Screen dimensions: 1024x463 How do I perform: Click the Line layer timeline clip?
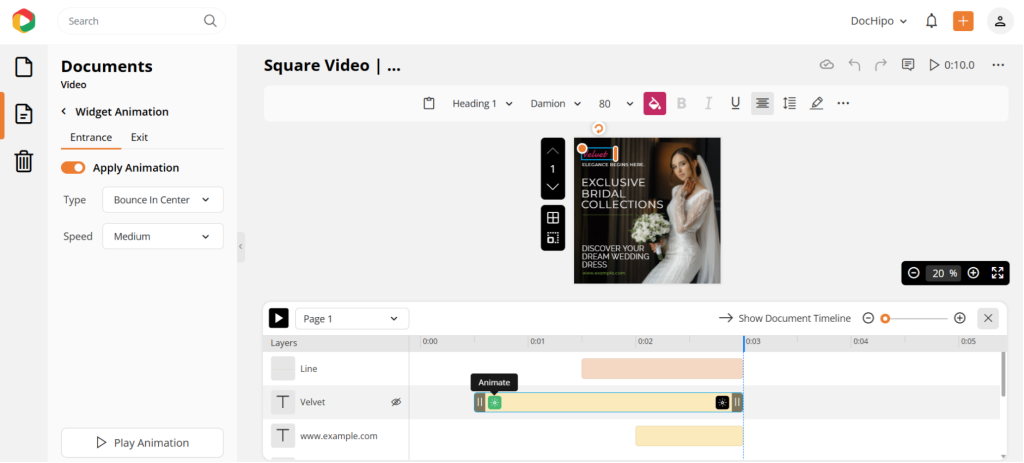662,368
